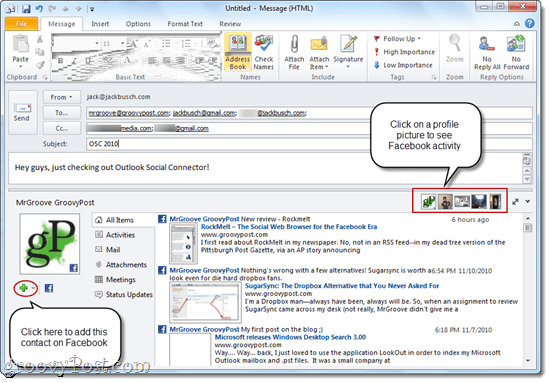This screenshot has width=550, height=383.
Task: Open Windows Desktop Search 3.00 link
Action: tap(290, 337)
